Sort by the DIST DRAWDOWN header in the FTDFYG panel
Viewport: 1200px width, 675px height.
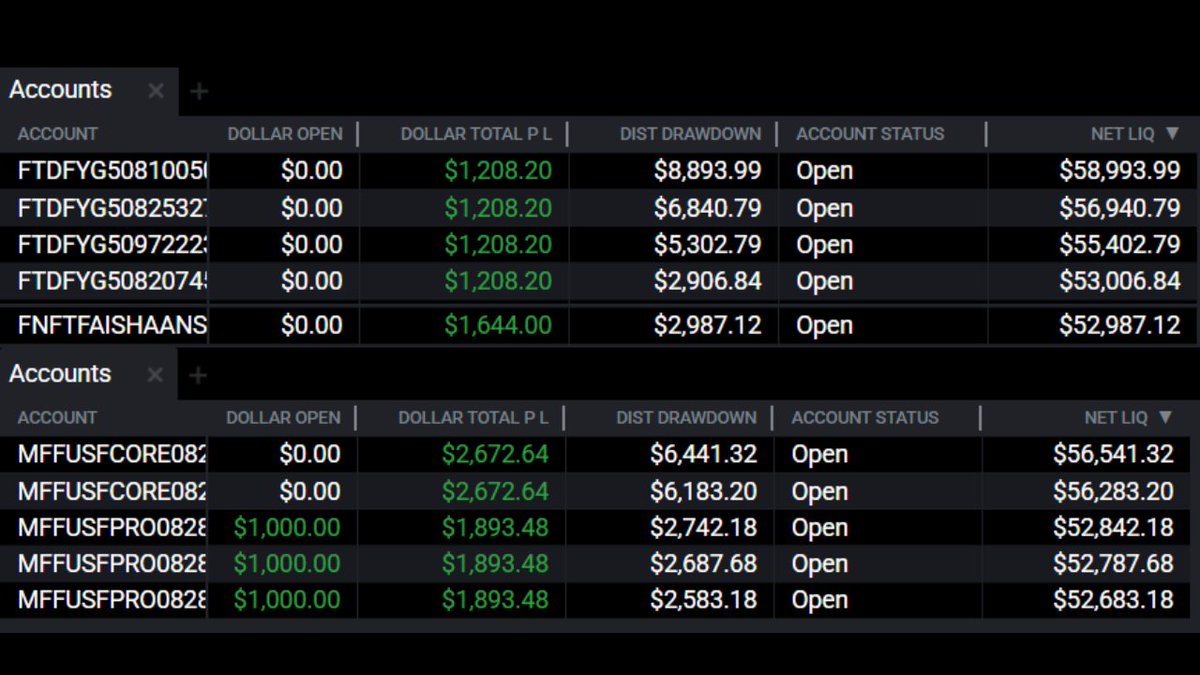tap(690, 134)
